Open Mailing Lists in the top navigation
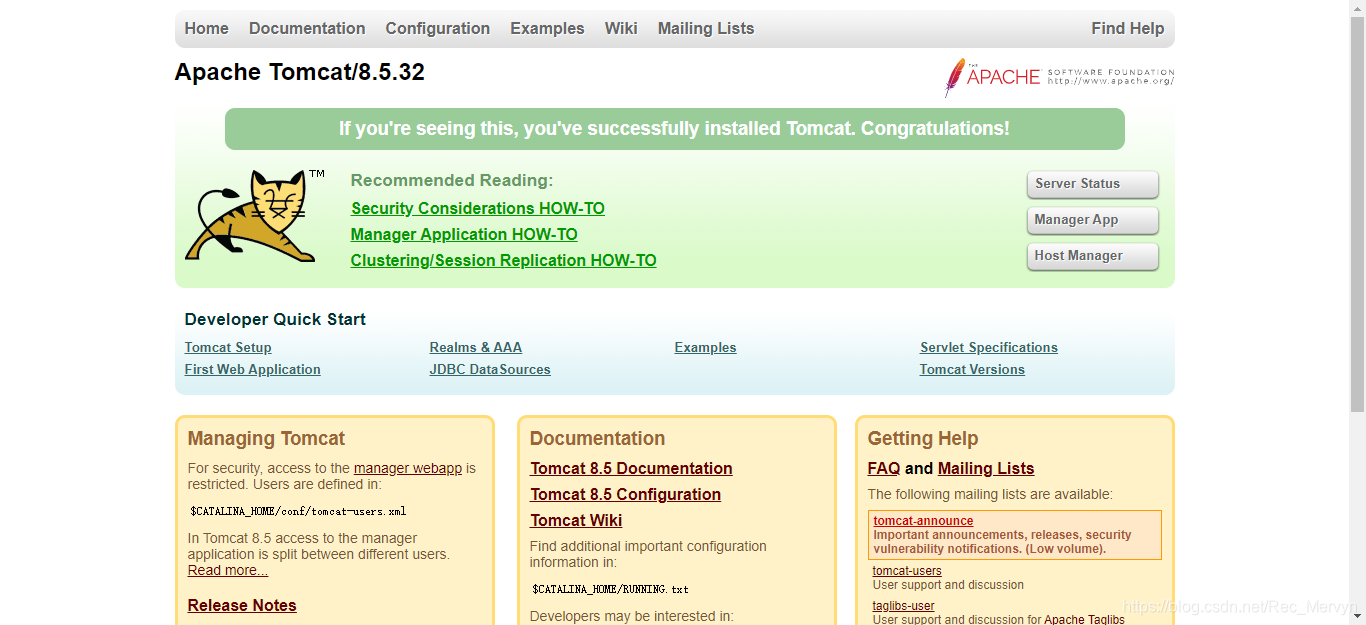The width and height of the screenshot is (1366, 625). (706, 28)
